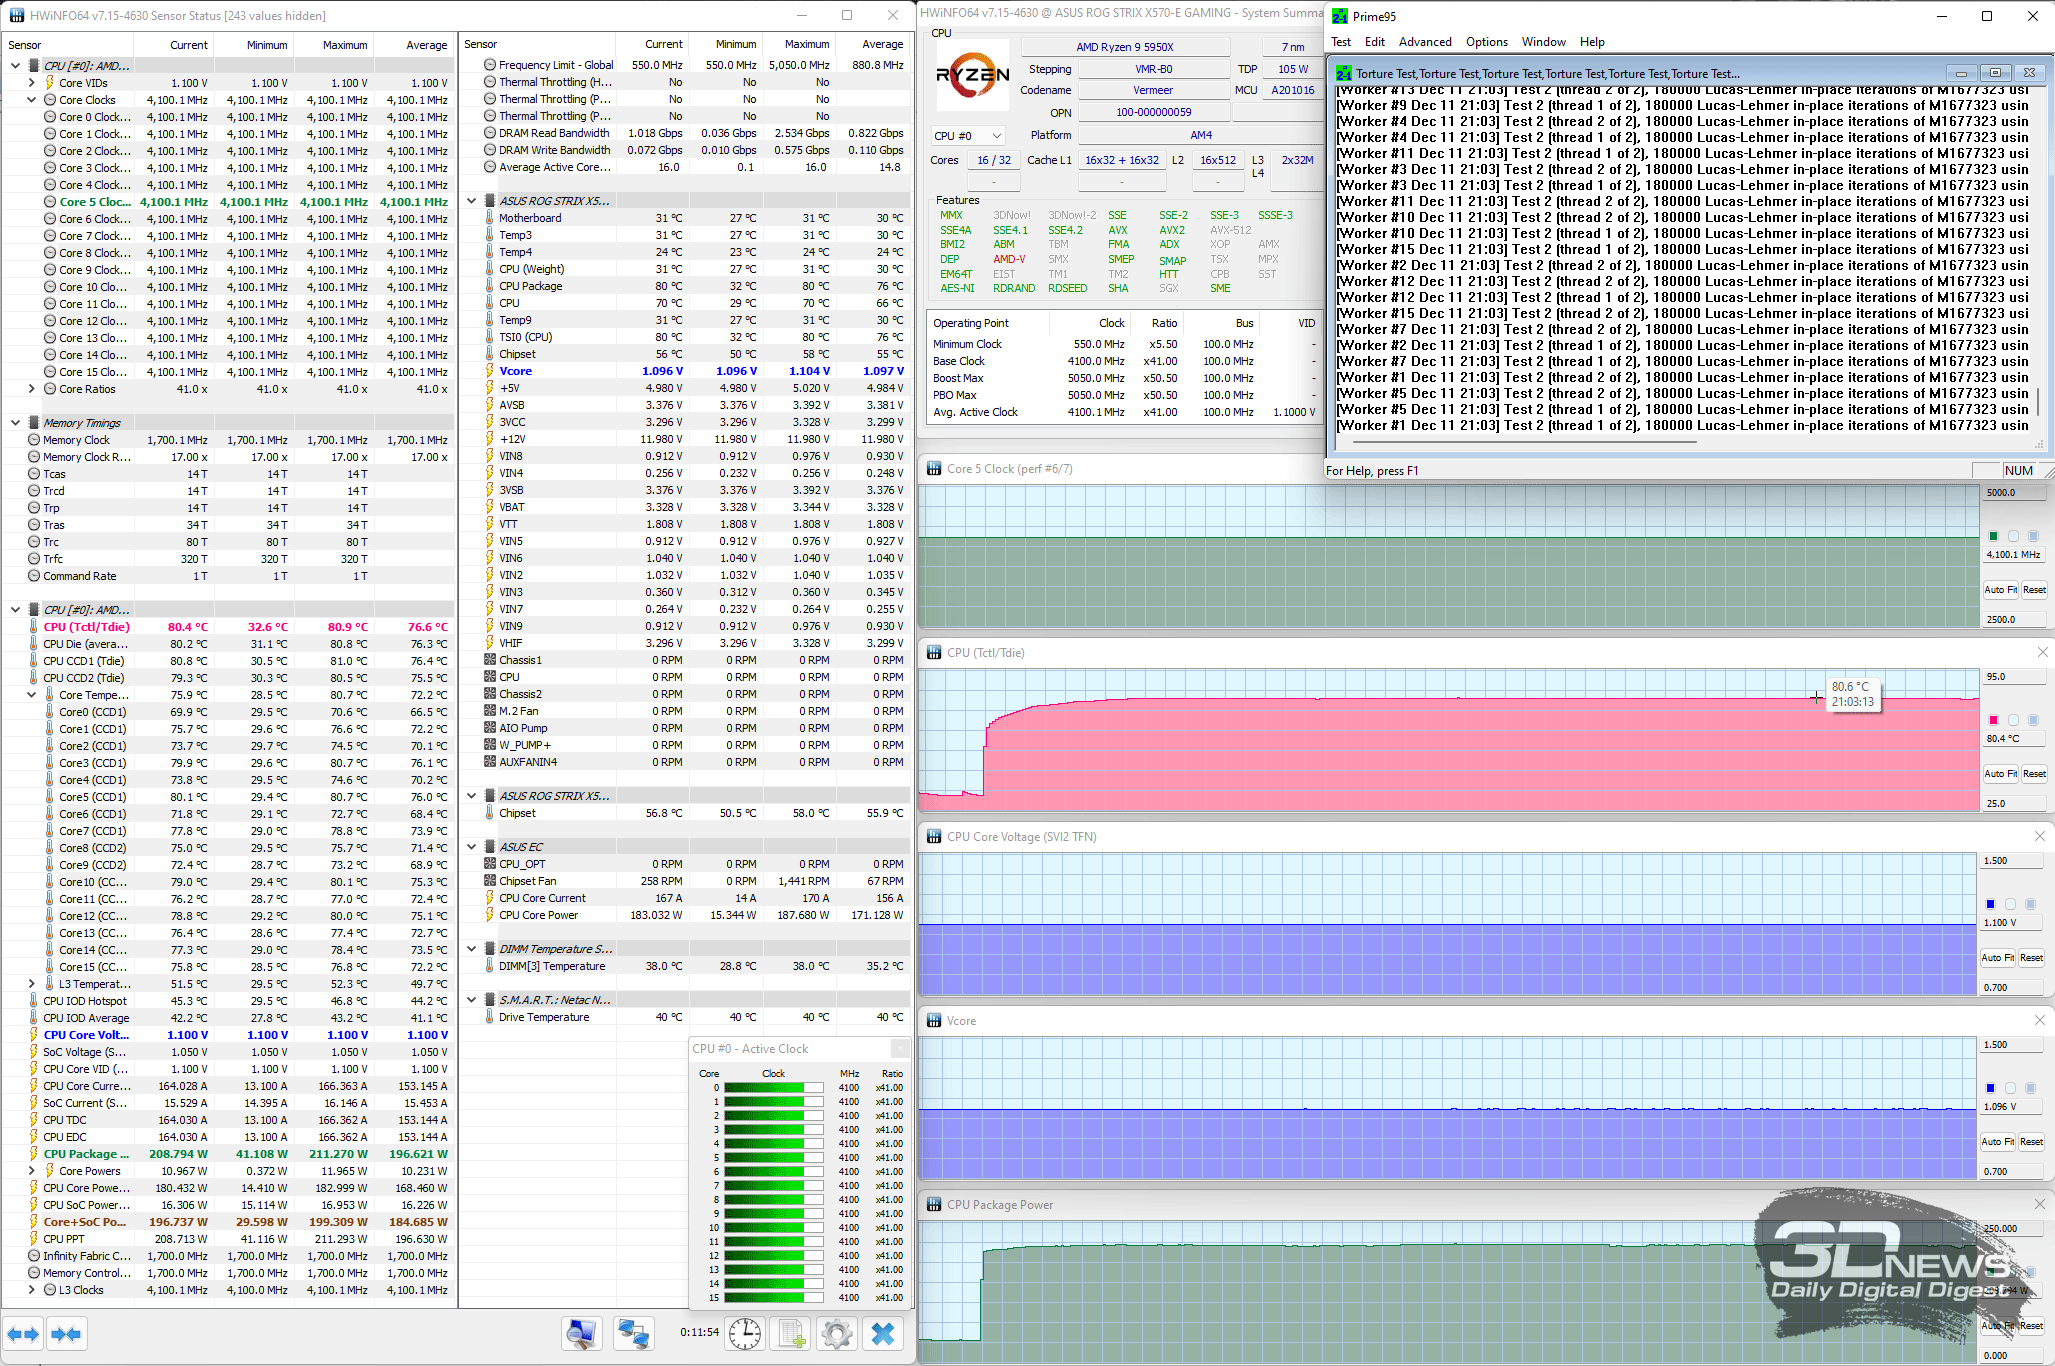2055x1366 pixels.
Task: Expand the L3 Clocks node
Action: [x=31, y=1290]
